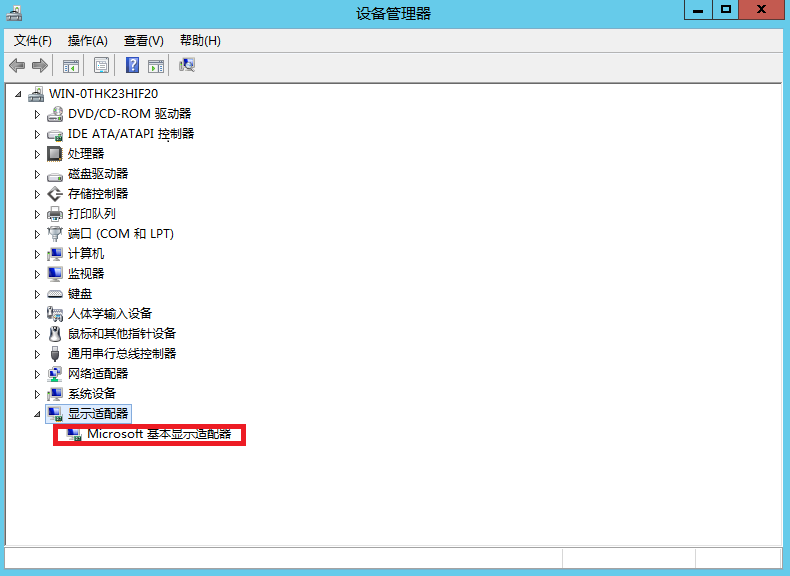
Task: Expand the 网络适配器 node arrow
Action: tap(37, 374)
